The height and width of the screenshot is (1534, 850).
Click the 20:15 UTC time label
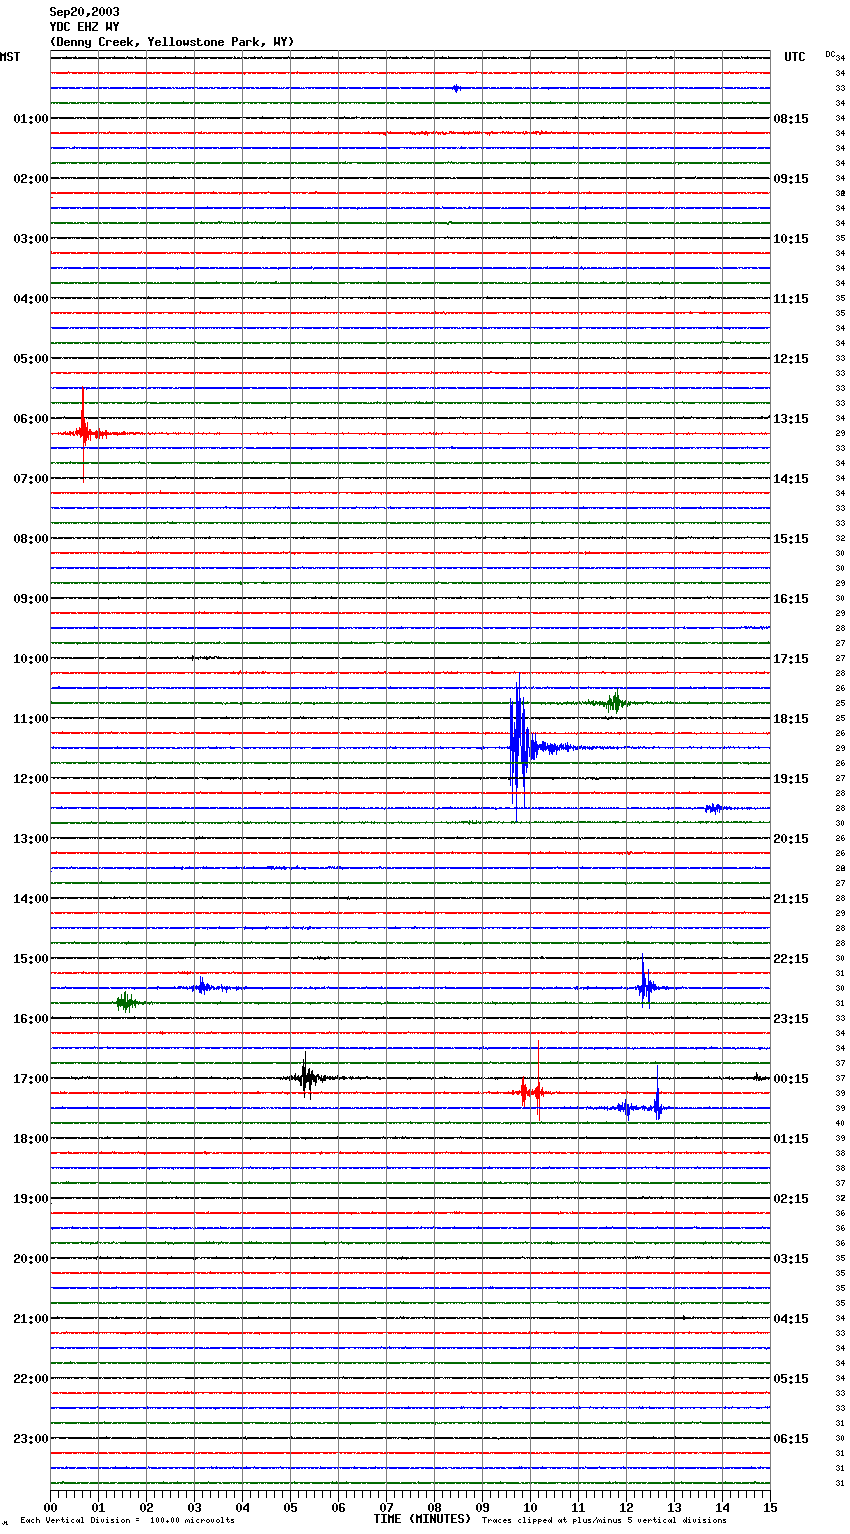(x=791, y=839)
